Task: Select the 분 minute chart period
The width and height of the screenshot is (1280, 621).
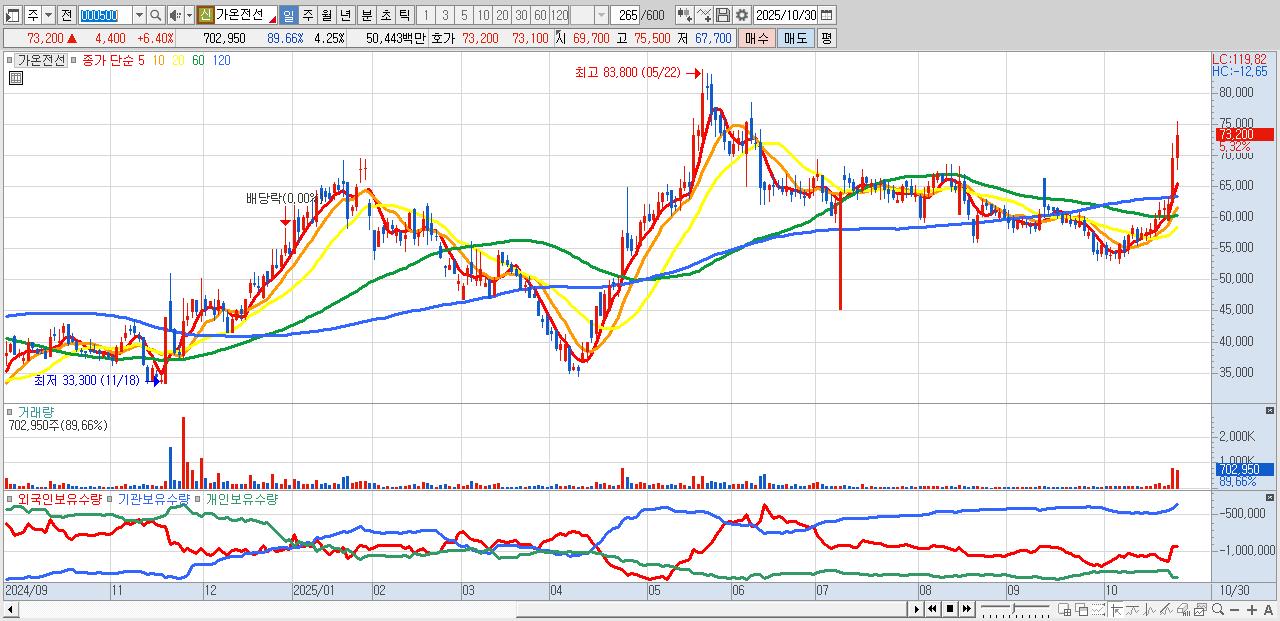Action: pos(366,15)
